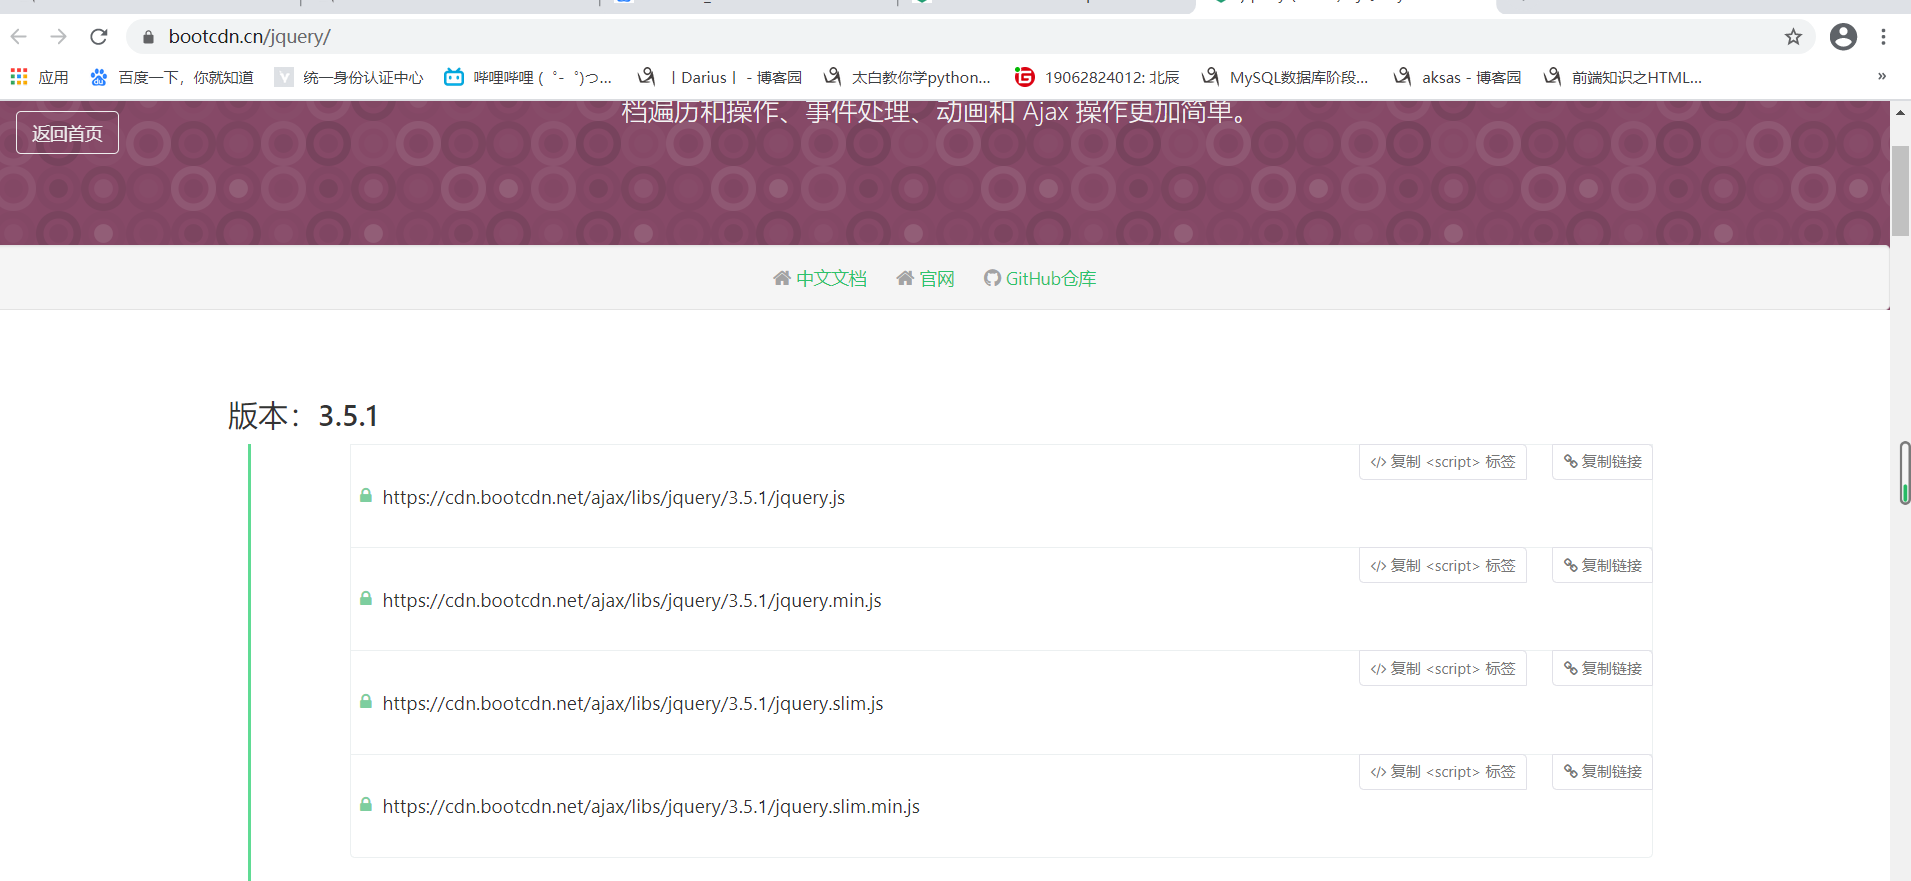Open the 太白教你学python bookmark
The height and width of the screenshot is (881, 1911).
click(906, 77)
